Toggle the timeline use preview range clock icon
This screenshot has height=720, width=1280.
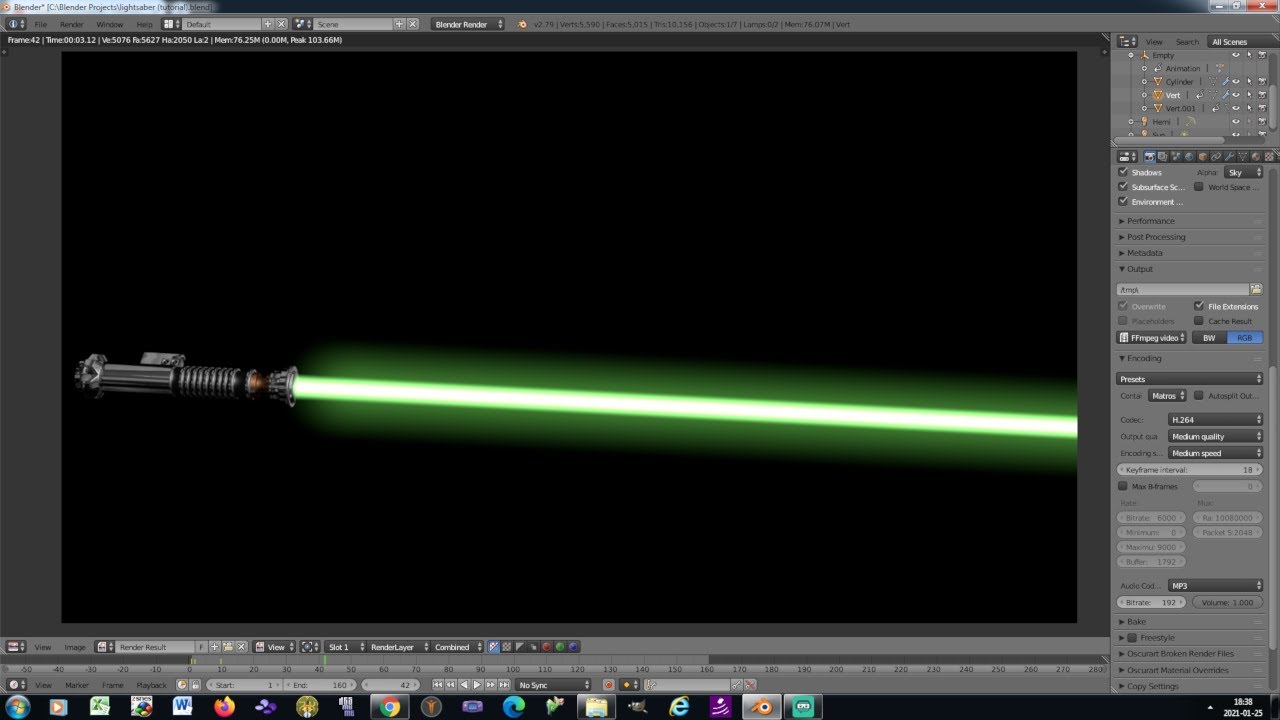point(182,685)
